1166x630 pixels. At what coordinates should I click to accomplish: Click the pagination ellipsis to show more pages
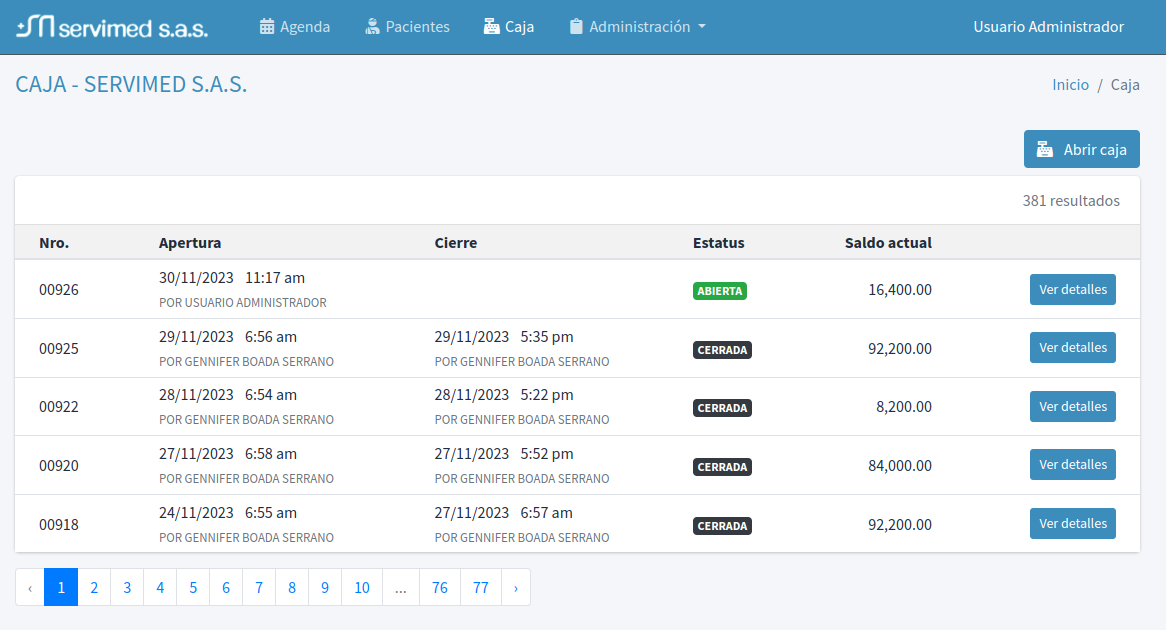pyautogui.click(x=400, y=588)
